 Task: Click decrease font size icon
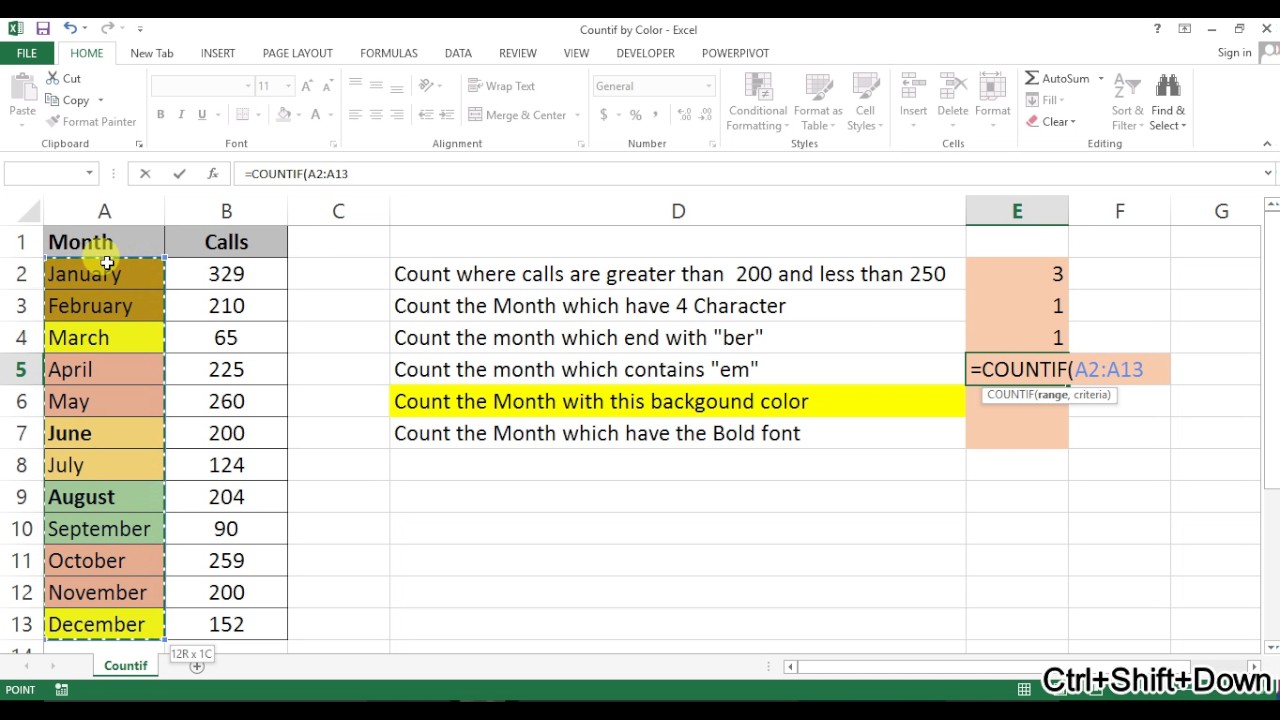click(327, 86)
